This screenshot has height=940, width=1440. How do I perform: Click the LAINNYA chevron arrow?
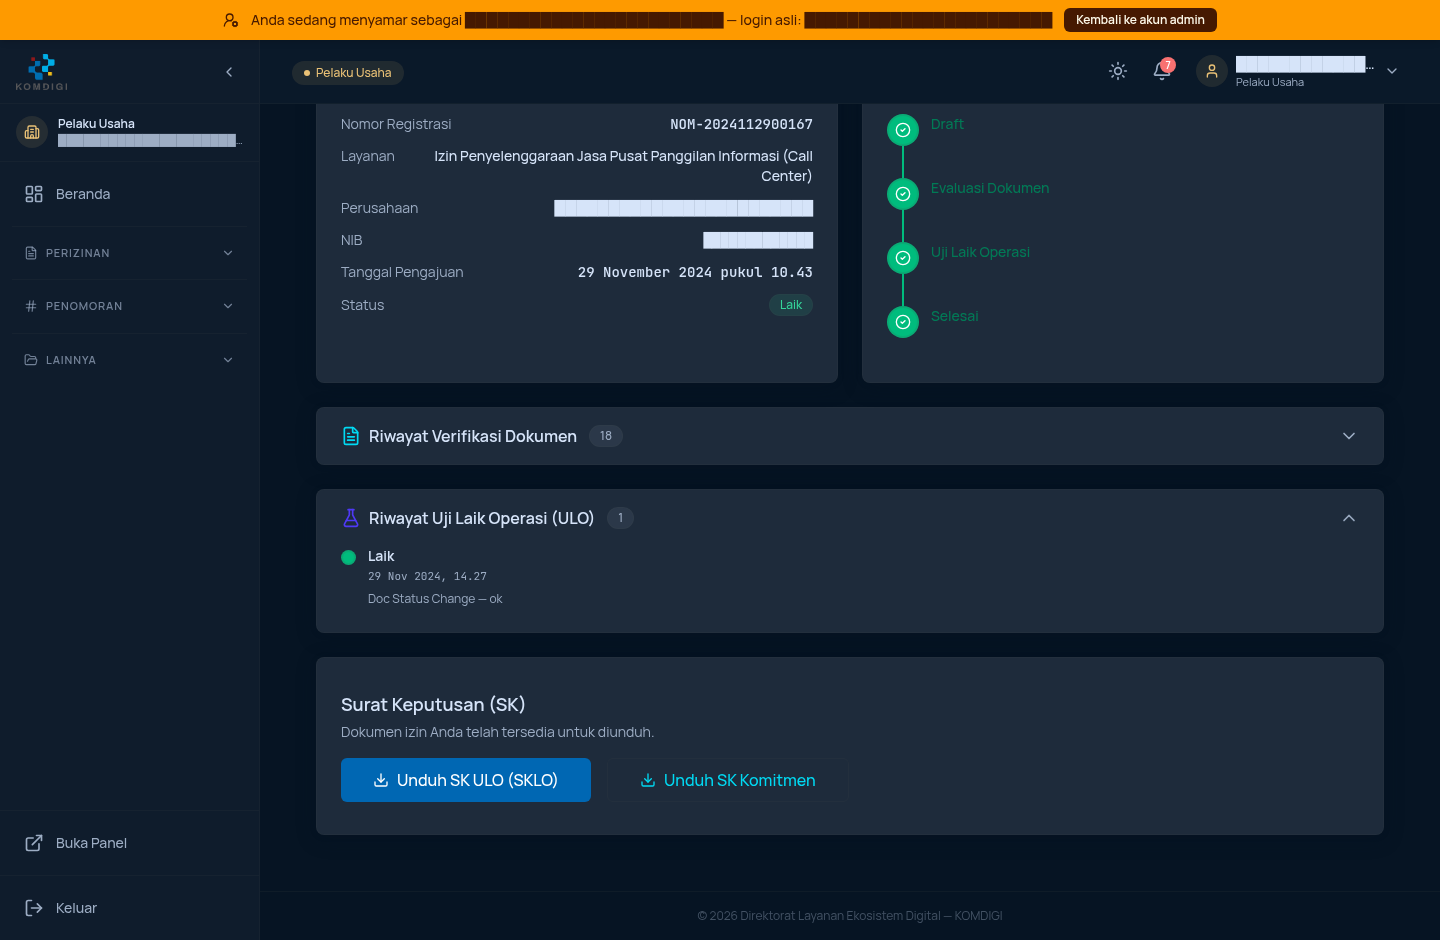(x=228, y=360)
